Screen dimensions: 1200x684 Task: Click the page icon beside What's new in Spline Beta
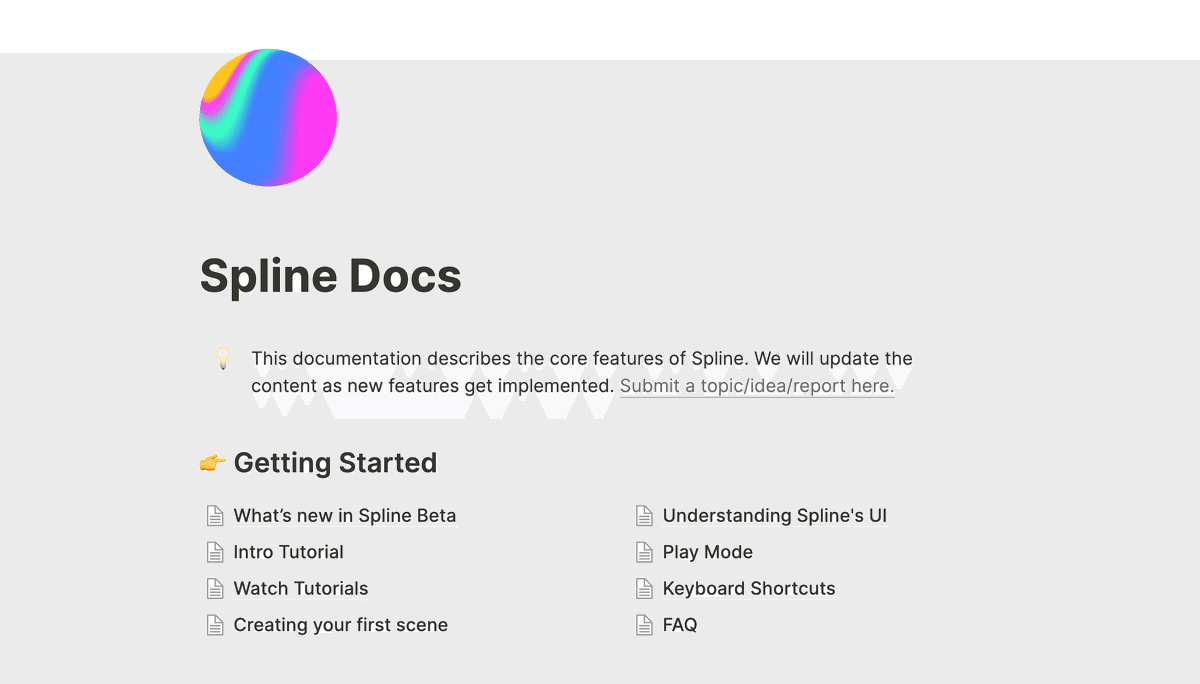(215, 515)
